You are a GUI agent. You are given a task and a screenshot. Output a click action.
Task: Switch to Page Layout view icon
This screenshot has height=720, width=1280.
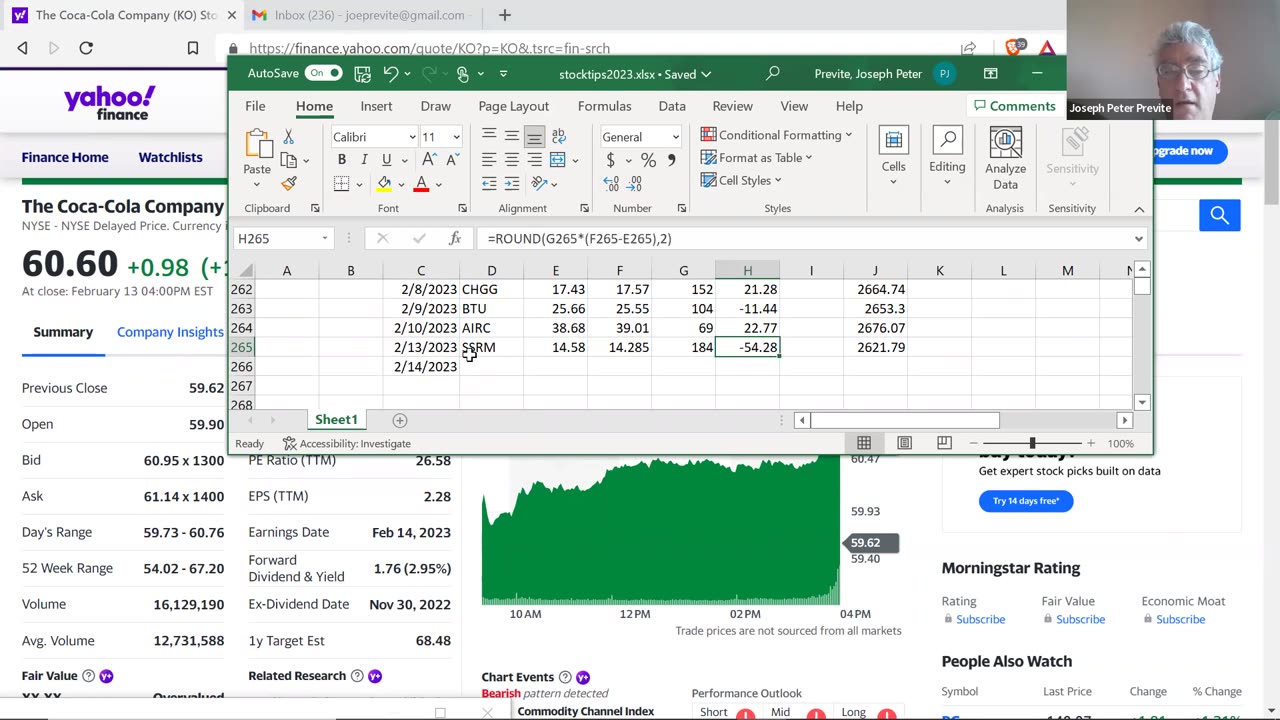point(904,443)
